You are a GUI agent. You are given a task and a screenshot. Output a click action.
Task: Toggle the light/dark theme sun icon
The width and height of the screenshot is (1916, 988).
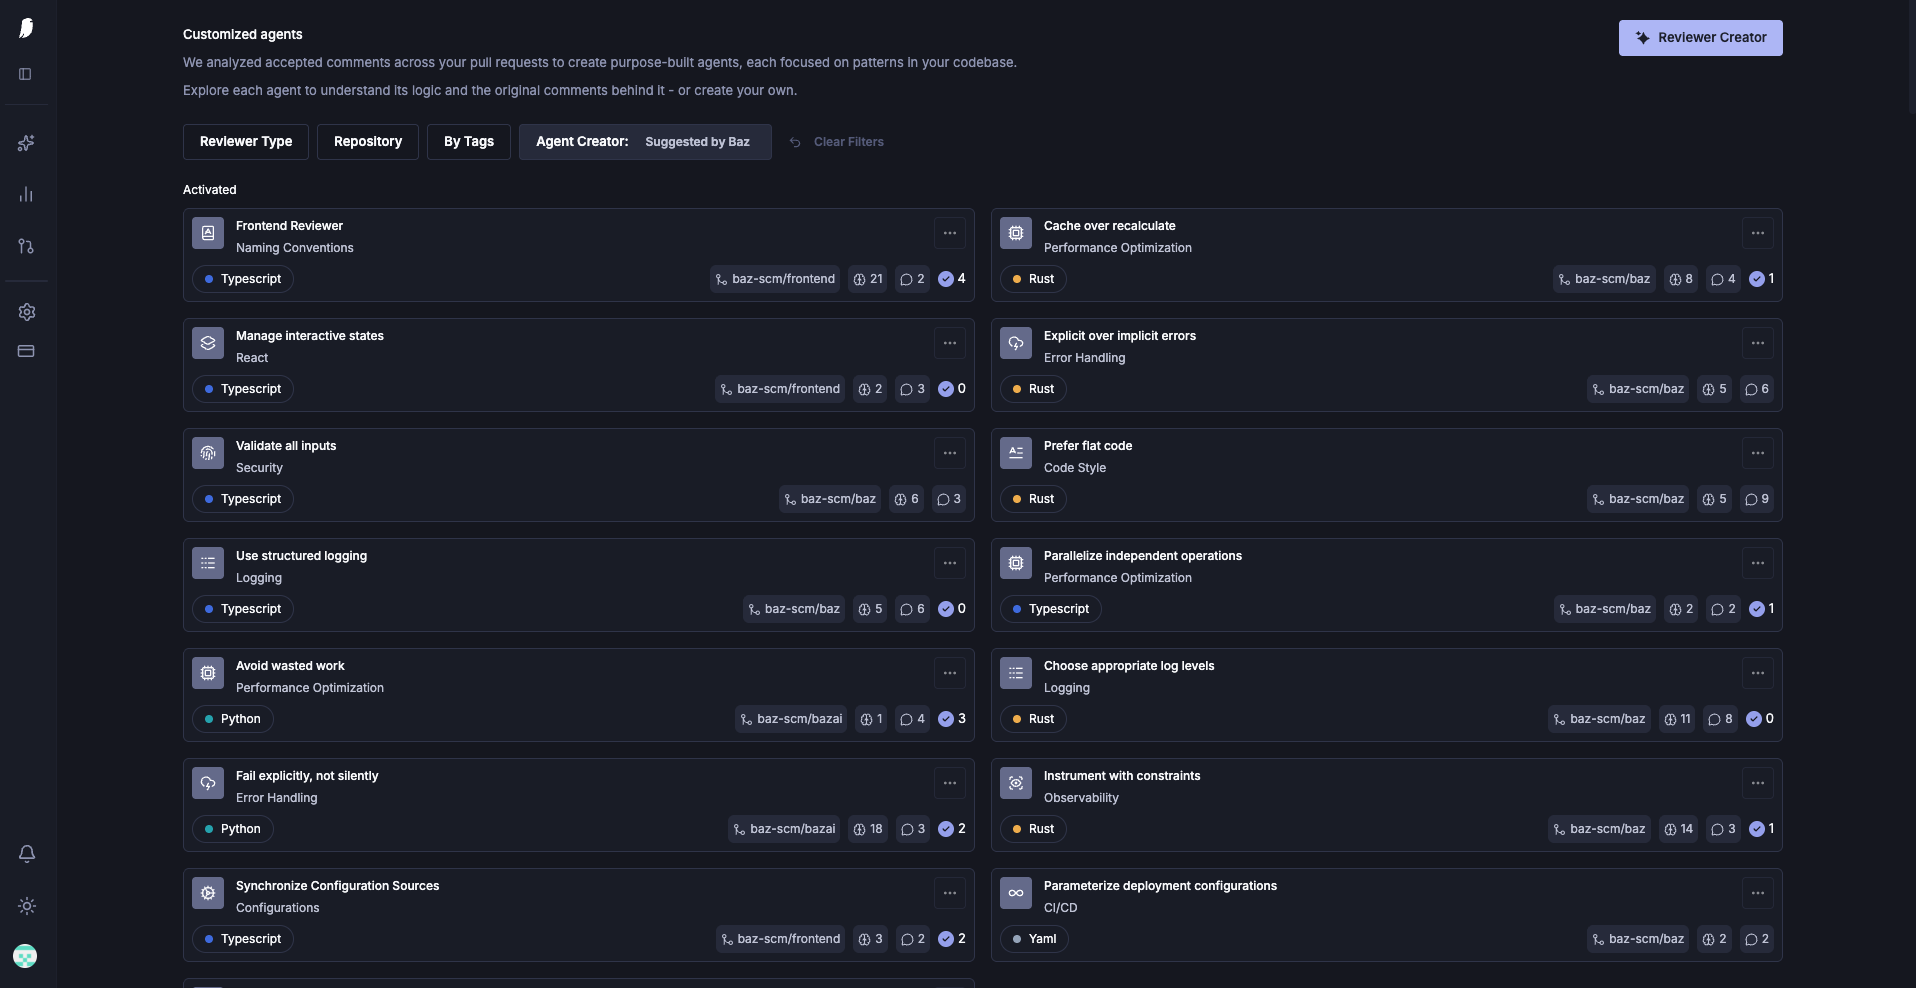coord(27,906)
